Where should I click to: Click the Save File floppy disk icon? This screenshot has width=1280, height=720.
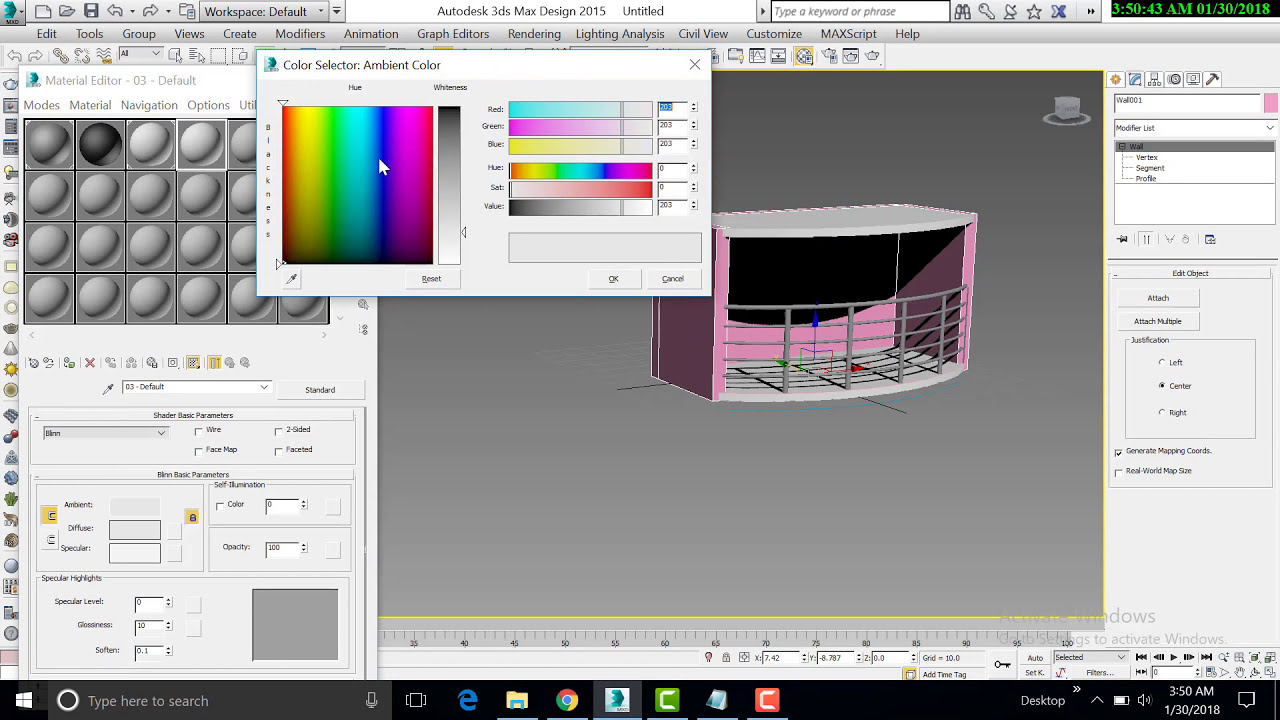(x=91, y=11)
